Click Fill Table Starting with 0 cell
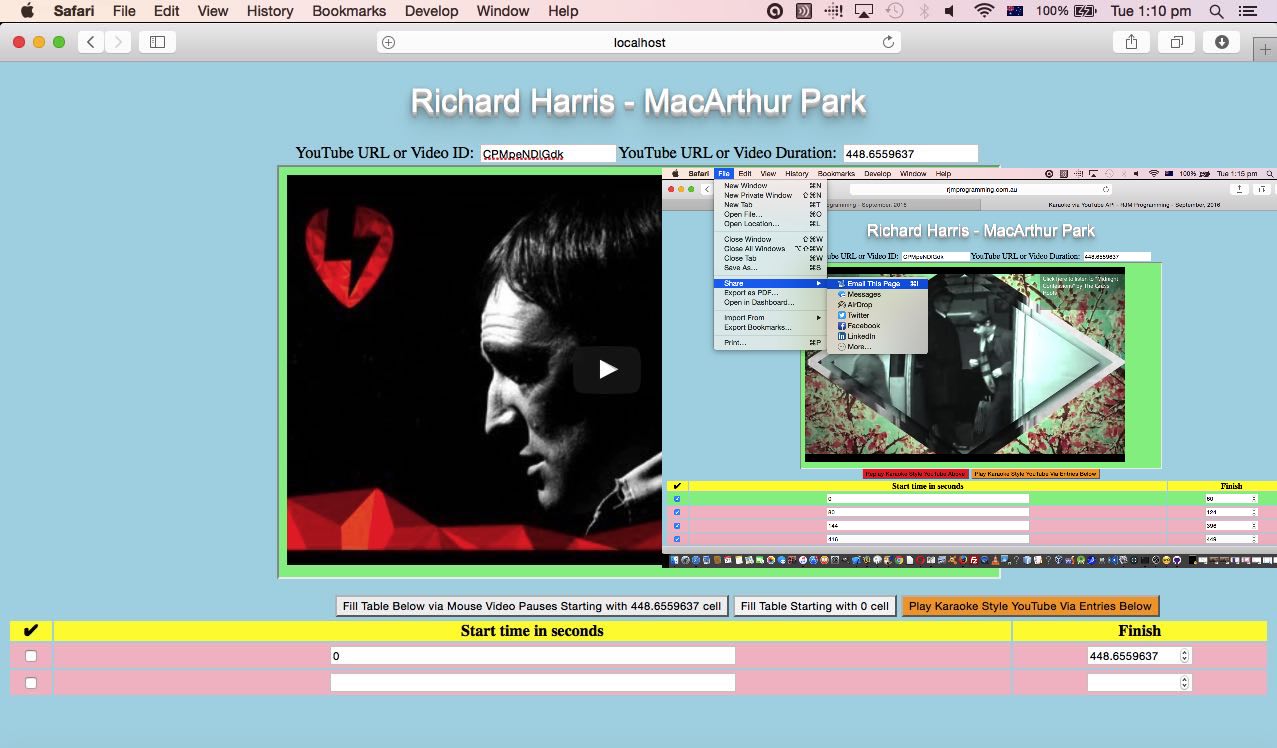 pyautogui.click(x=815, y=606)
